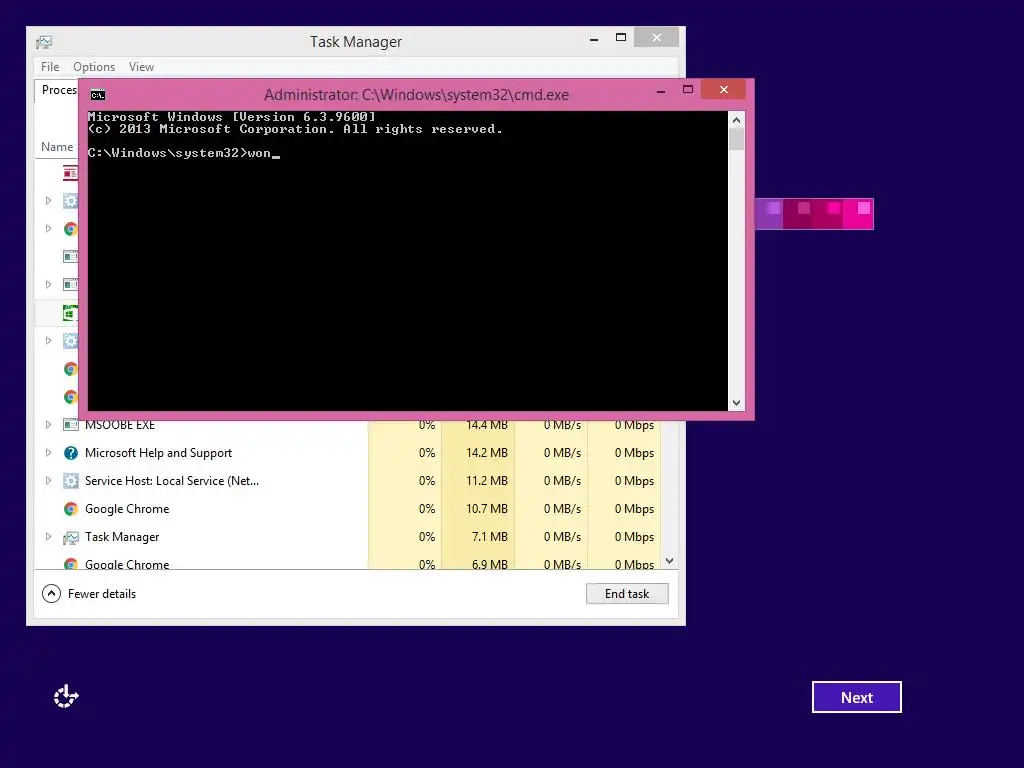Expand the first partially hidden gear process row
1024x768 pixels.
tap(48, 200)
